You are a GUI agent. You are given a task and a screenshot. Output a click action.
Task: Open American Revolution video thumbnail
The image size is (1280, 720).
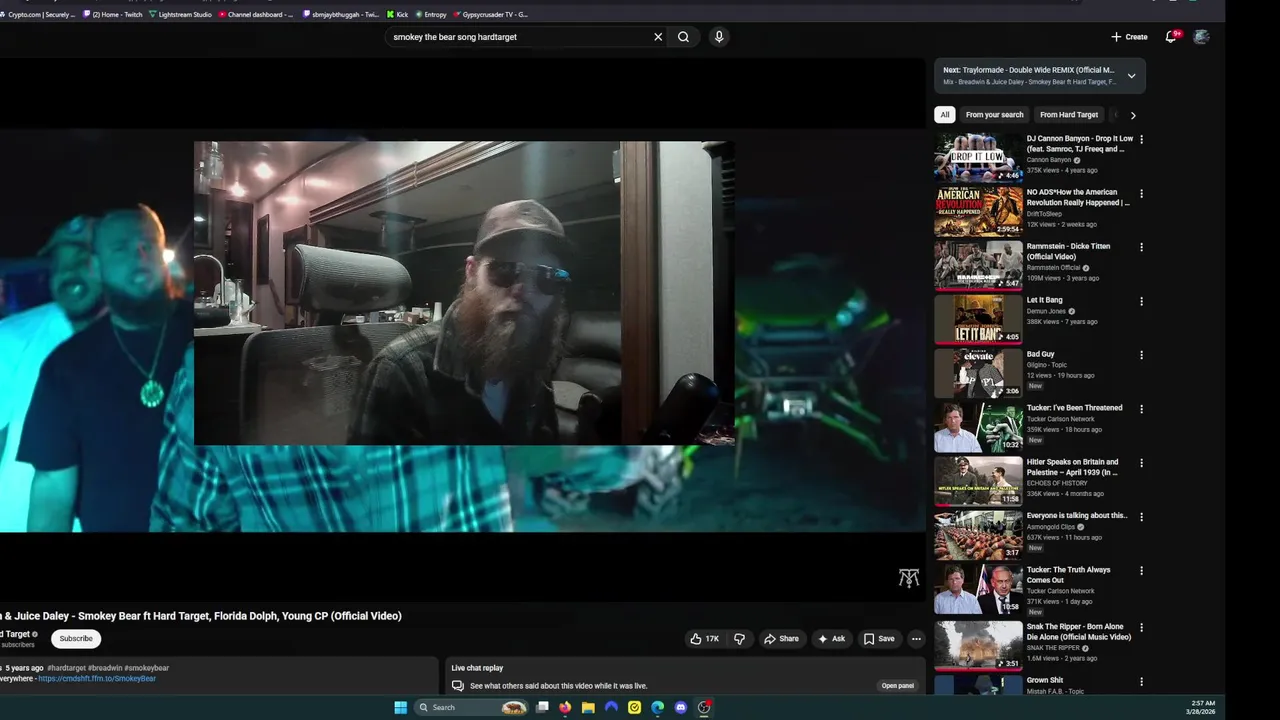(x=978, y=211)
